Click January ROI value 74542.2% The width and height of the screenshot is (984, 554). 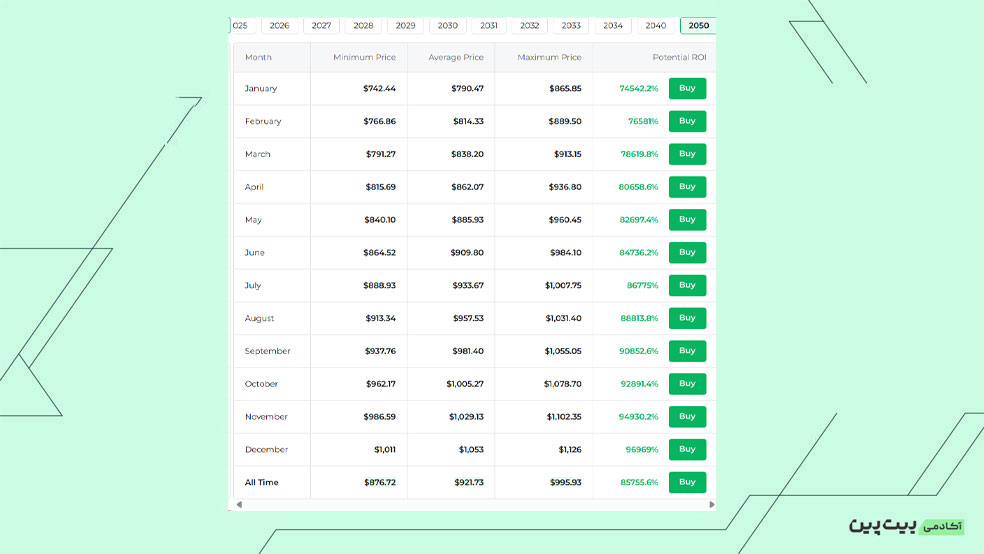(x=639, y=88)
